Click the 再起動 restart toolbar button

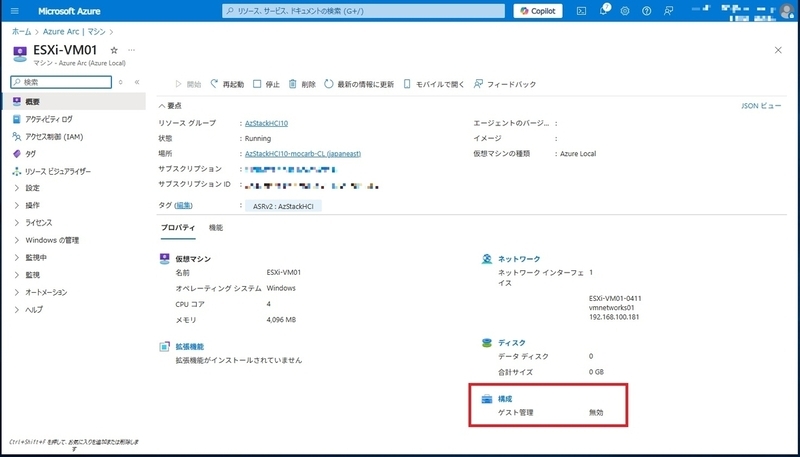[227, 84]
